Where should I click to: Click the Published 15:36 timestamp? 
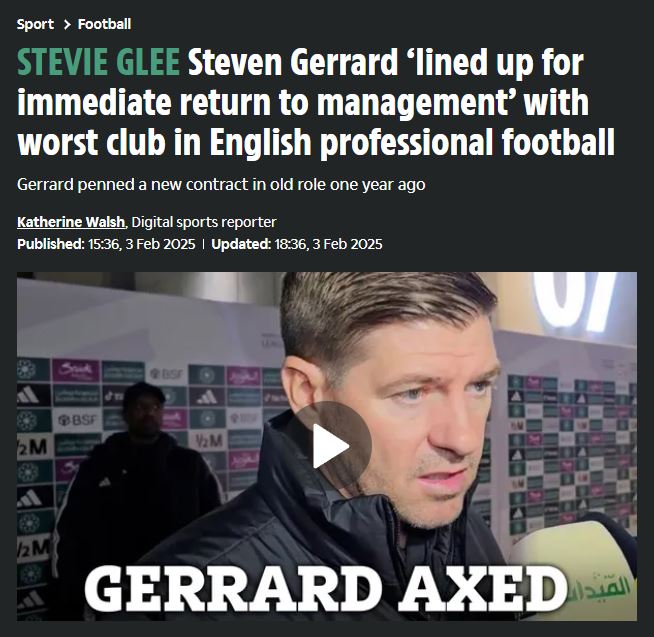pos(106,244)
